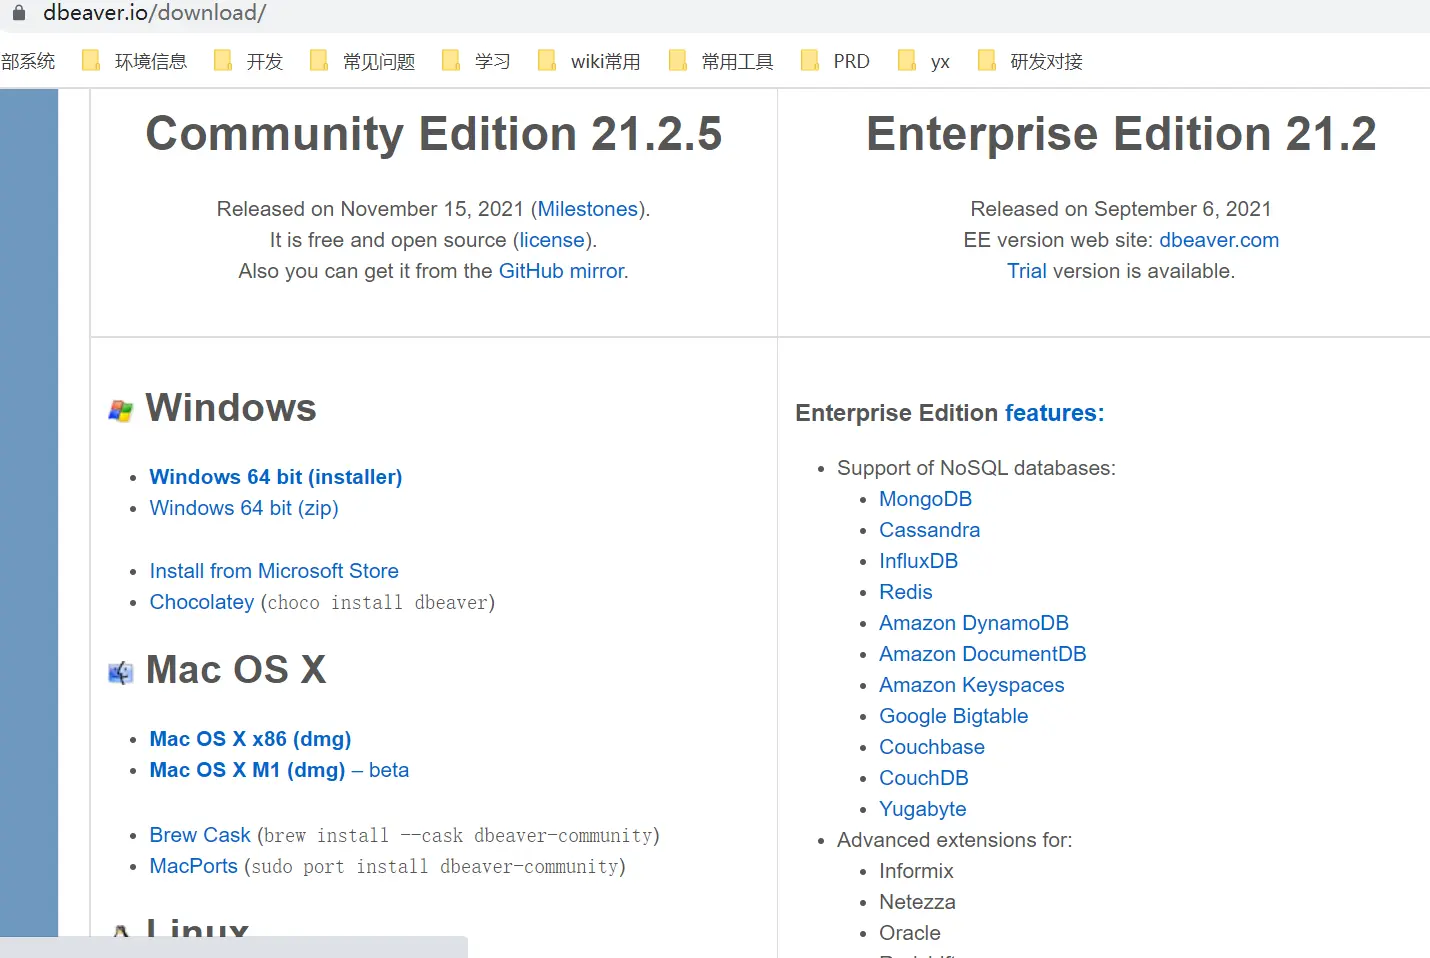
Task: Visit the dbeaver.com link
Action: pyautogui.click(x=1219, y=240)
